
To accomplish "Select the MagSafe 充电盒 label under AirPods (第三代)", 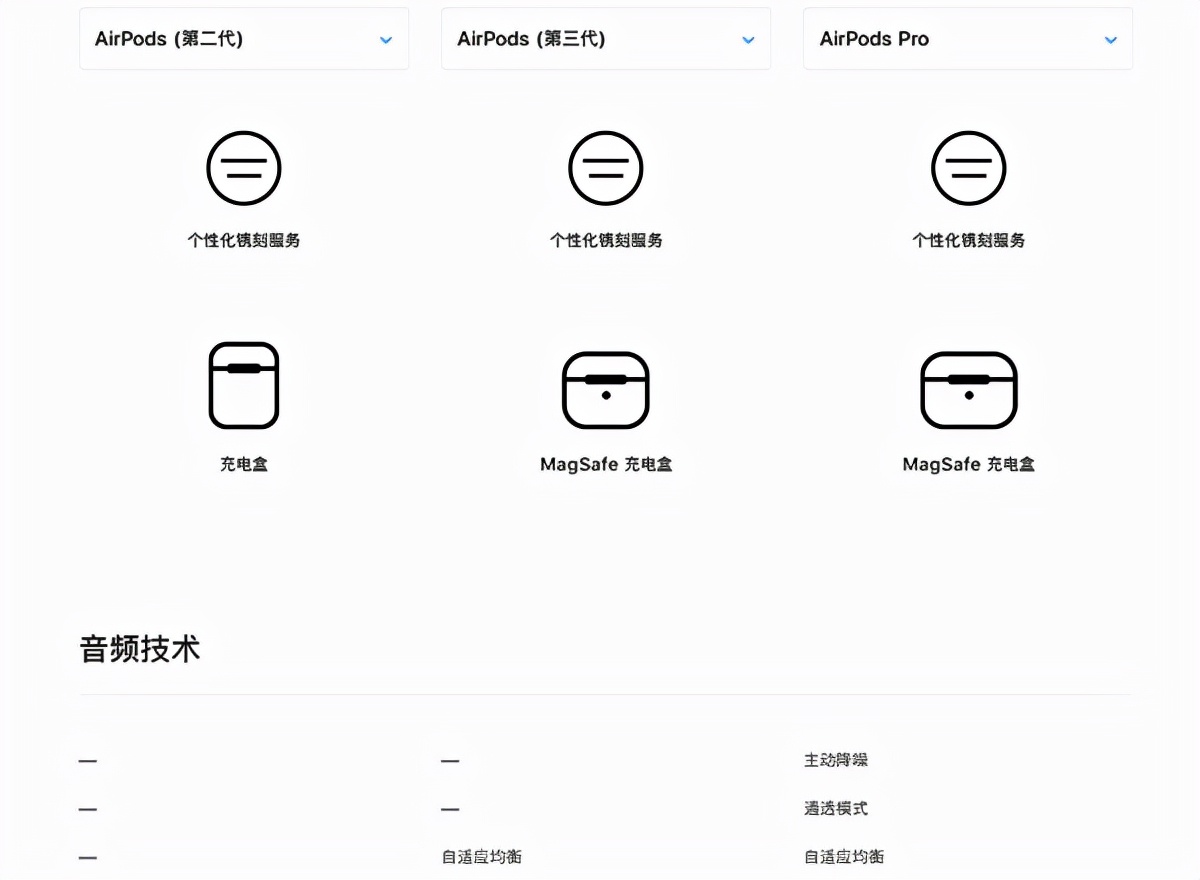I will tap(606, 465).
